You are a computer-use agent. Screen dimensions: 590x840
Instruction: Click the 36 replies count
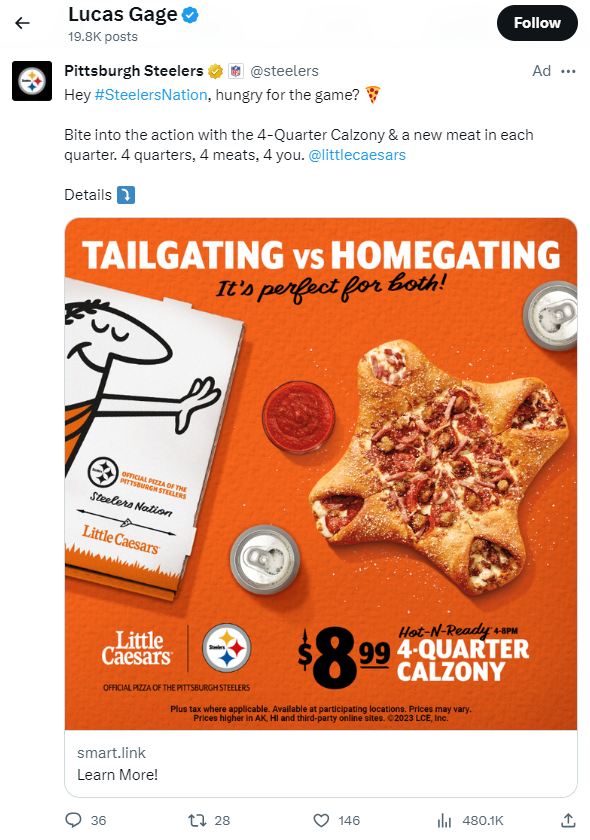(96, 820)
